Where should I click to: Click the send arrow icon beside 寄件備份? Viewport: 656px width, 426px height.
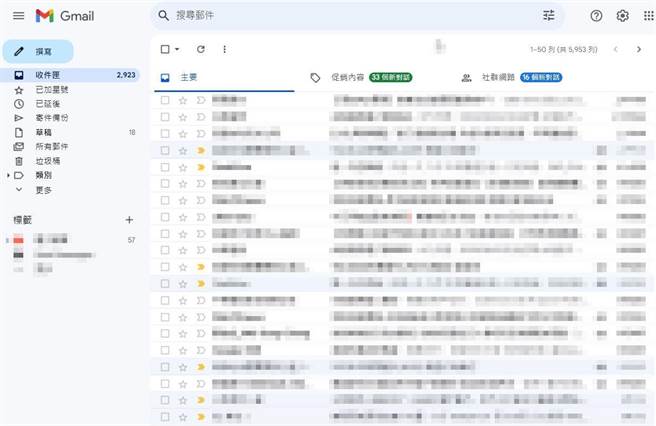(19, 118)
